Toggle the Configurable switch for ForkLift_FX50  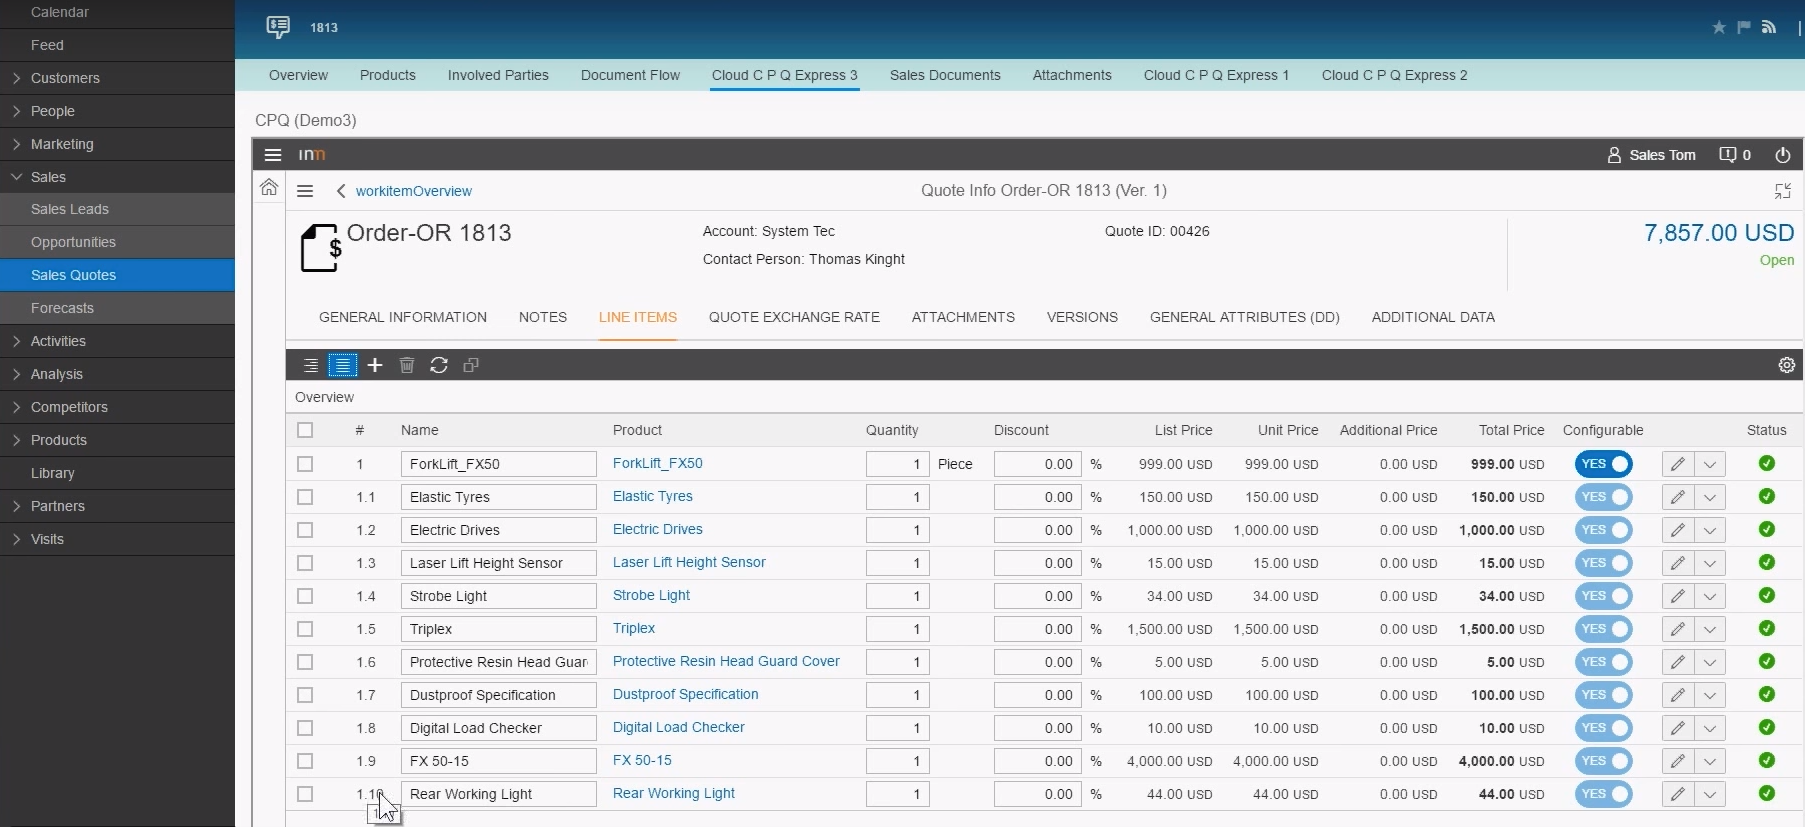coord(1603,464)
